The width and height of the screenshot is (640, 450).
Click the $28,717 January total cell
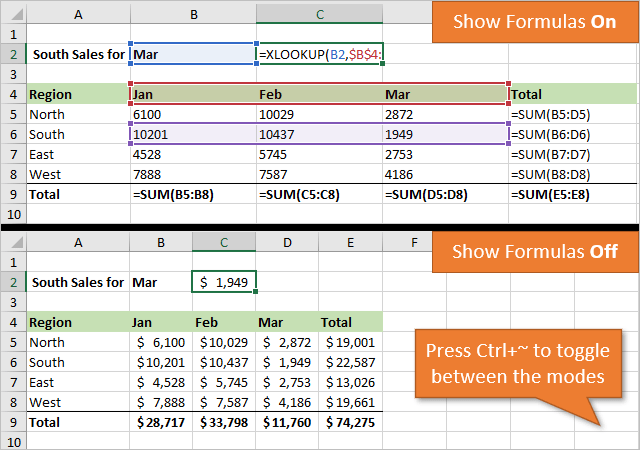pyautogui.click(x=161, y=423)
